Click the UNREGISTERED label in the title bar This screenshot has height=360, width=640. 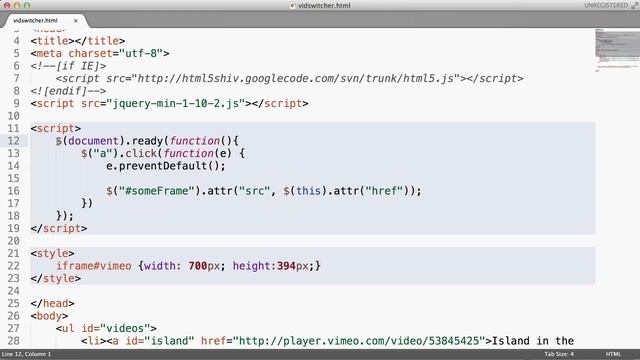[606, 5]
